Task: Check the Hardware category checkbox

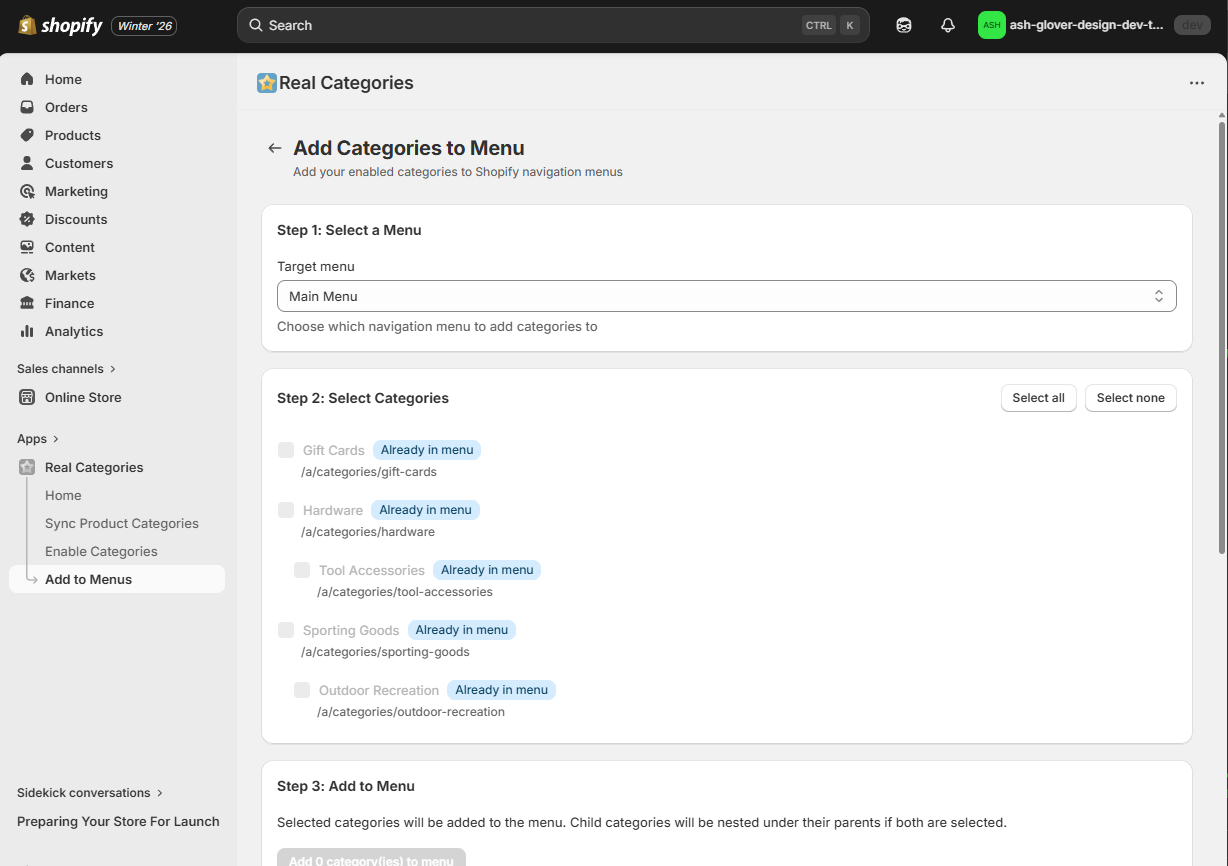Action: [x=285, y=510]
